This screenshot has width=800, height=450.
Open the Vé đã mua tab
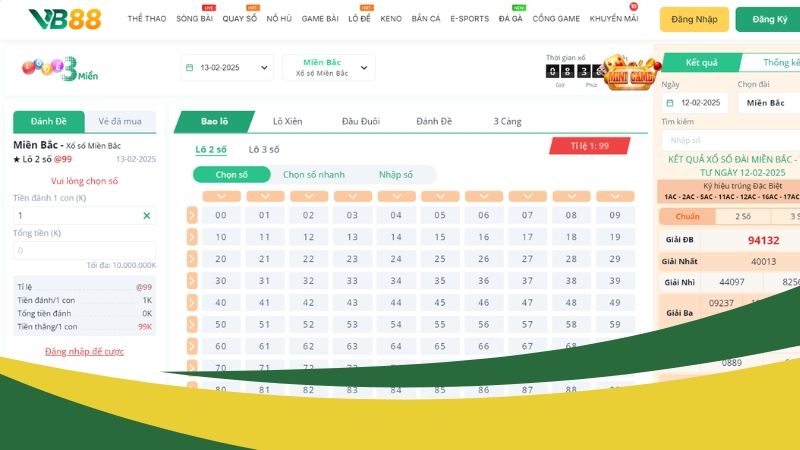(x=120, y=122)
